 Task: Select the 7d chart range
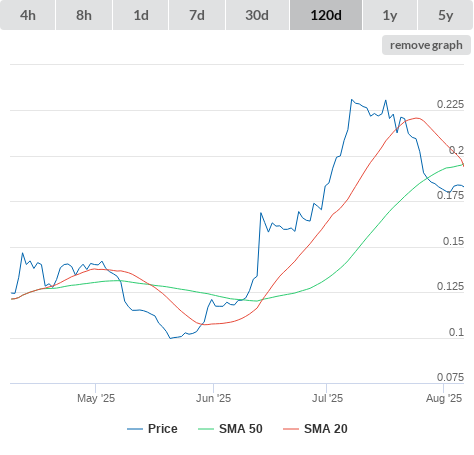[x=197, y=15]
